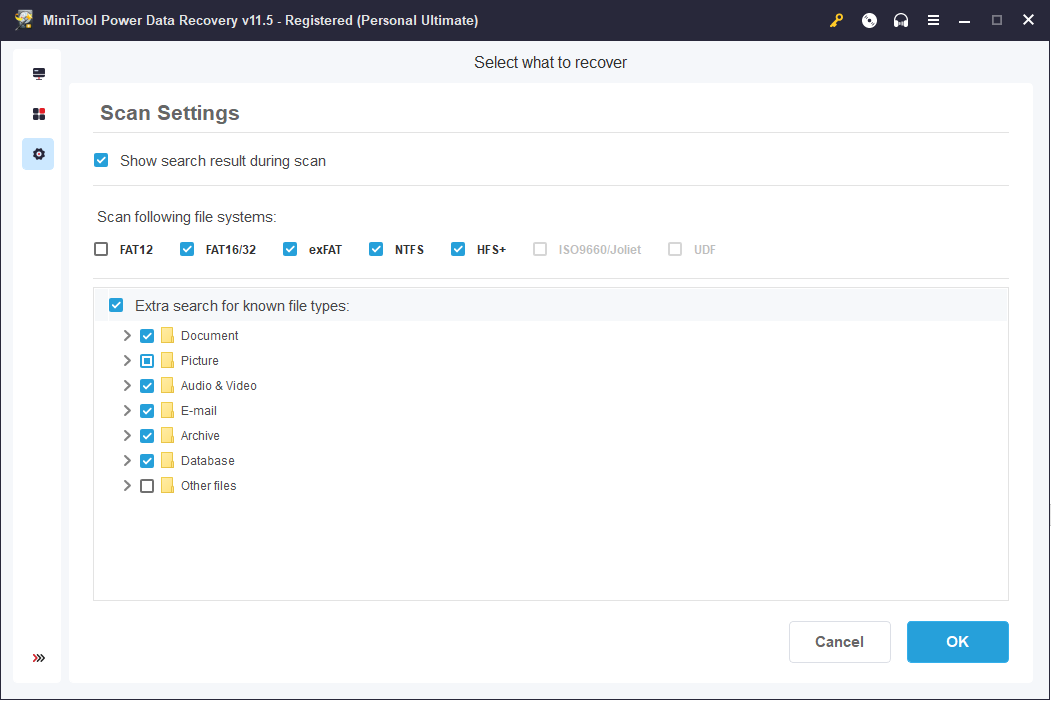Uncheck the NTFS checkbox
Viewport: 1051px width, 701px height.
coord(376,249)
